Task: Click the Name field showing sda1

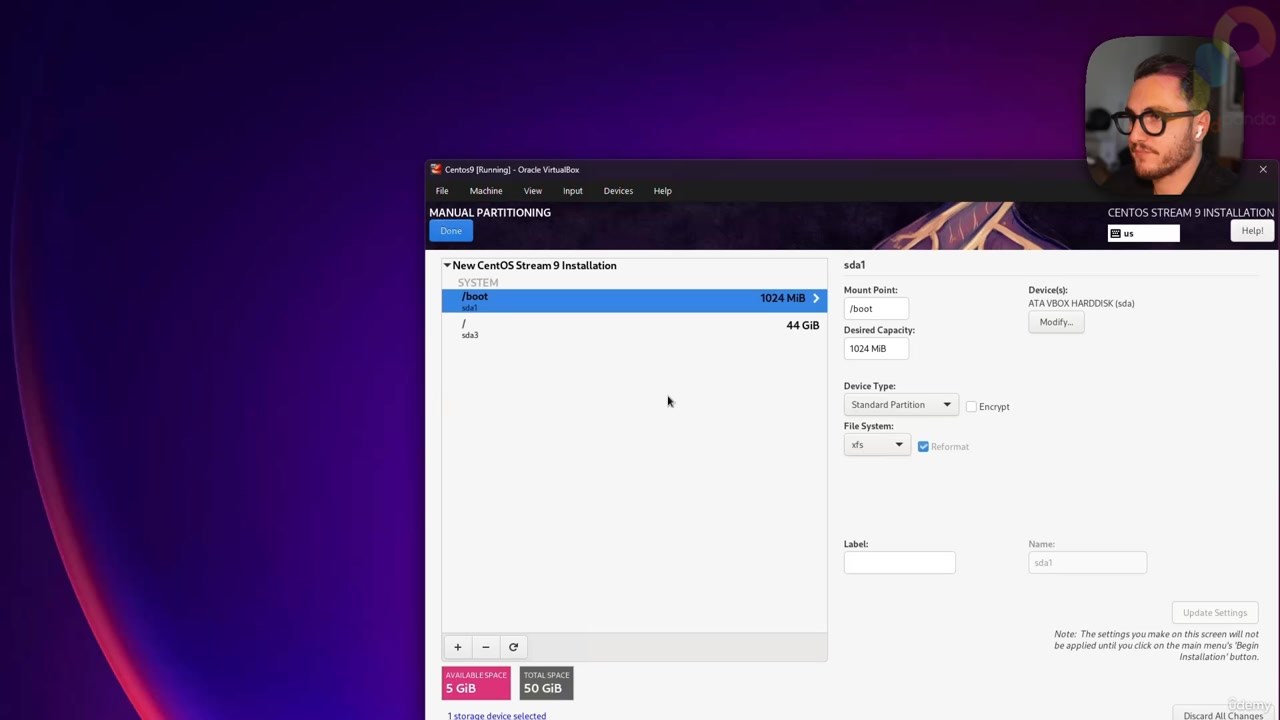Action: click(1087, 563)
